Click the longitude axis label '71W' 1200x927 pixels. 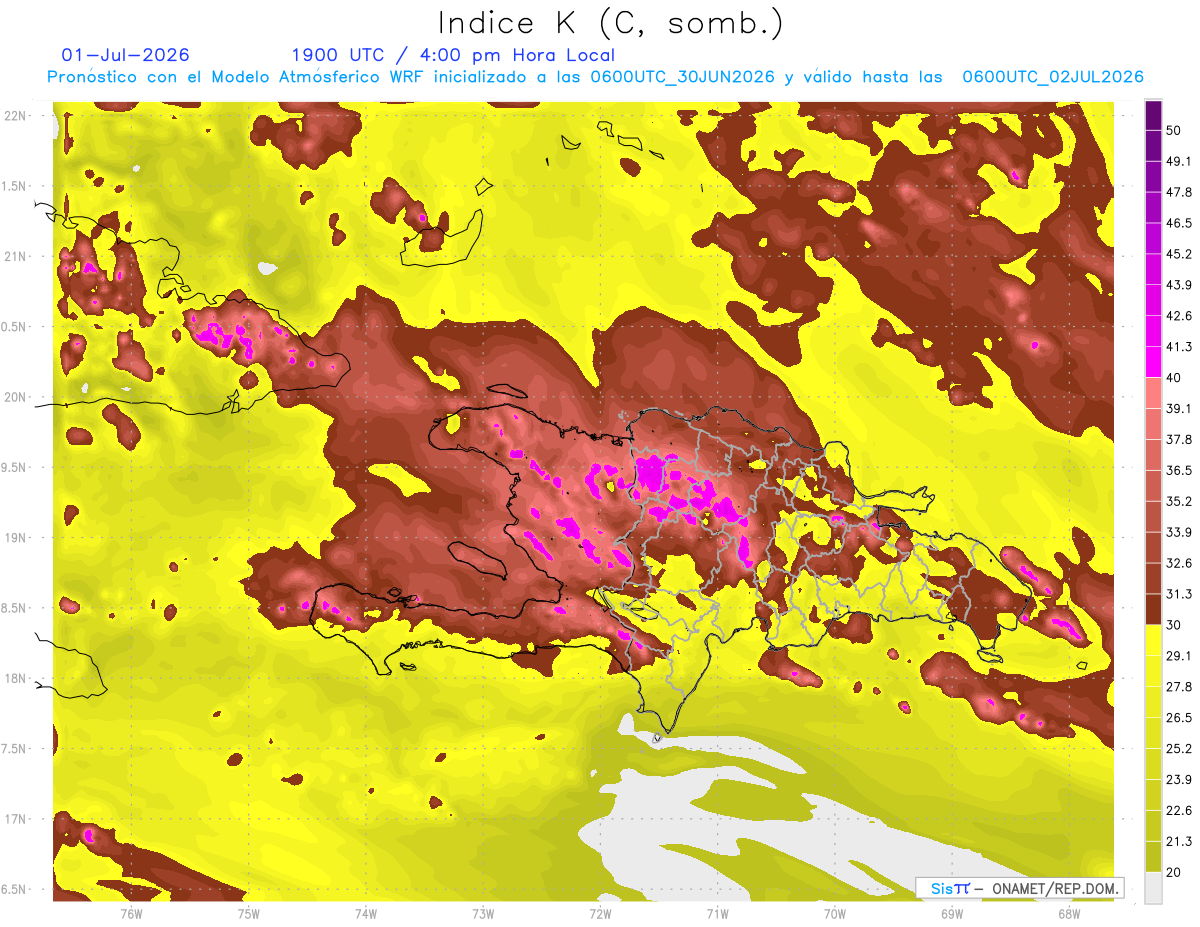click(x=717, y=913)
